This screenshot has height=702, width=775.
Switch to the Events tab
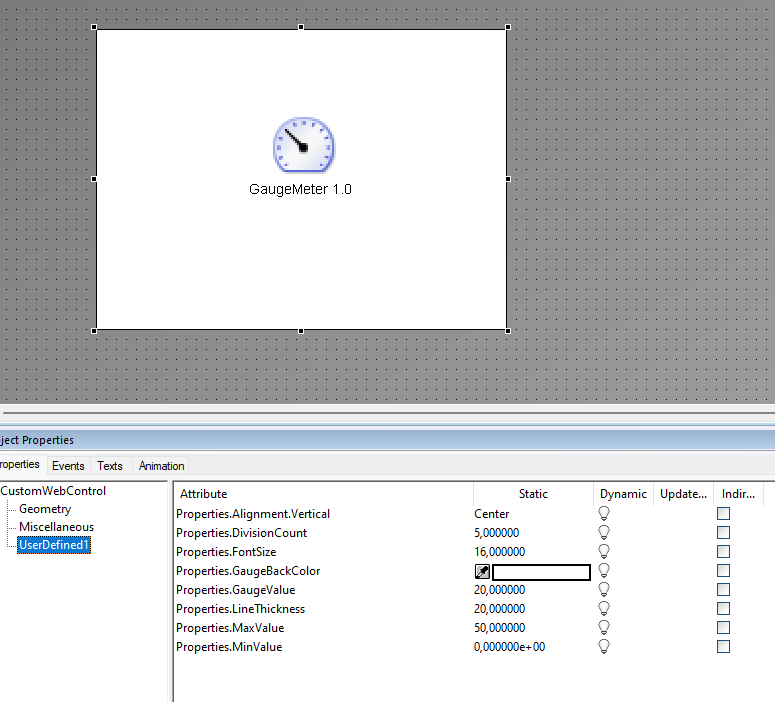[68, 466]
